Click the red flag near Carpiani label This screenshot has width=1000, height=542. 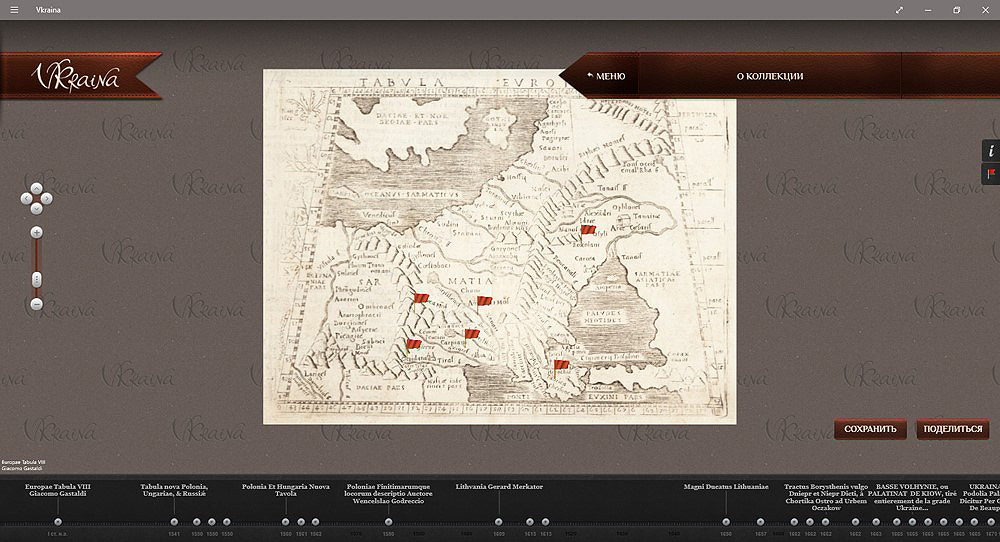471,336
